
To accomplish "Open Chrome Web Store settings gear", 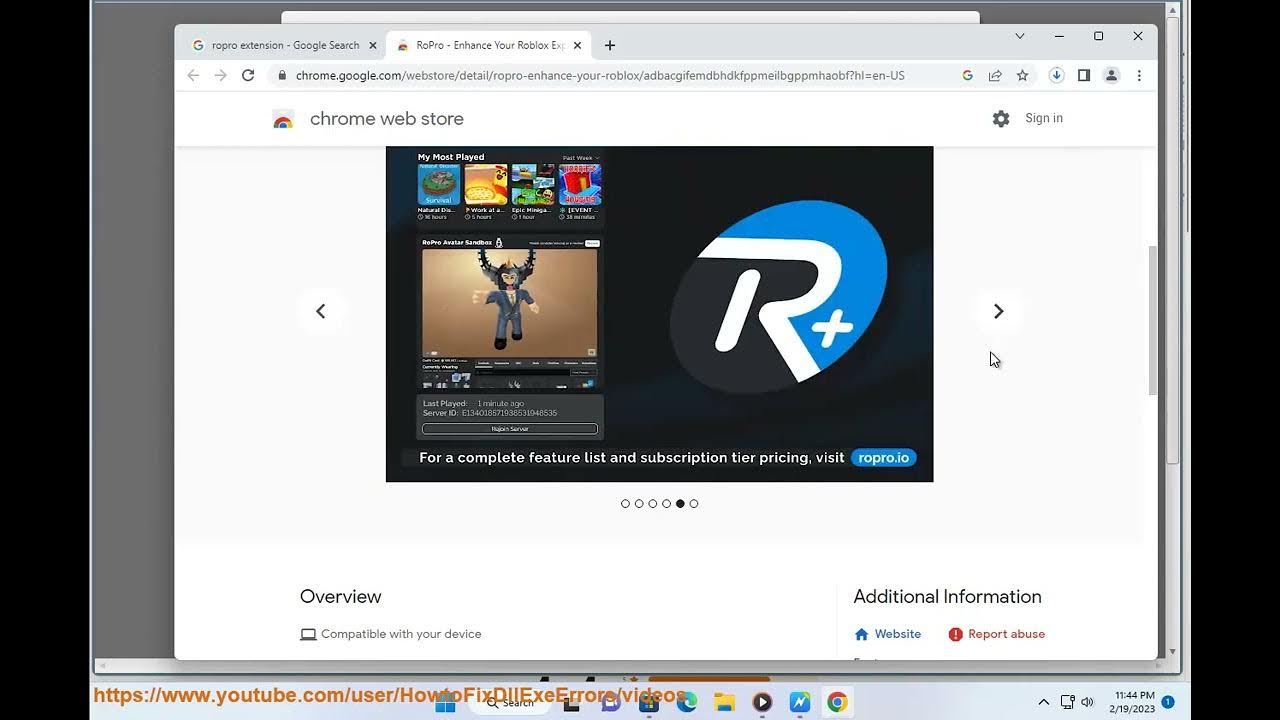I will point(1001,119).
